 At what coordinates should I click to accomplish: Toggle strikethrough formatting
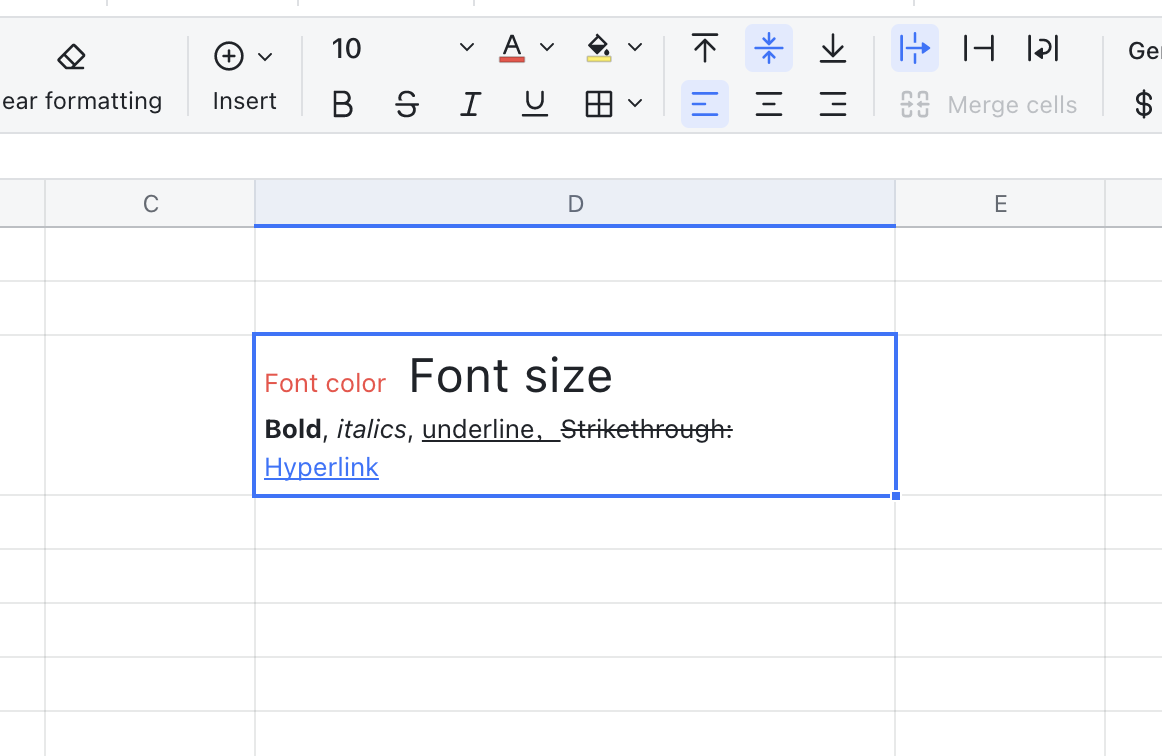click(406, 104)
